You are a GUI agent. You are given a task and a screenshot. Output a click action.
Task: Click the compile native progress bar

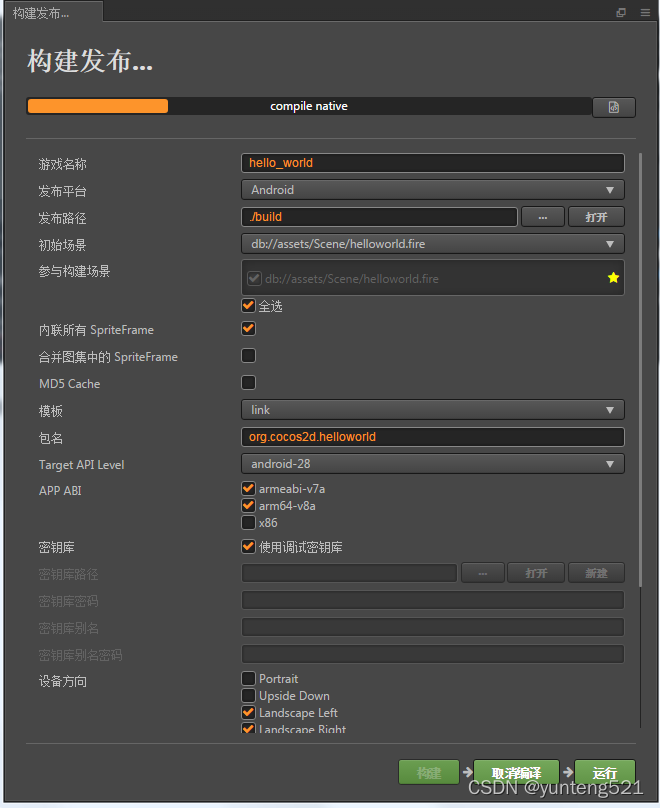309,106
